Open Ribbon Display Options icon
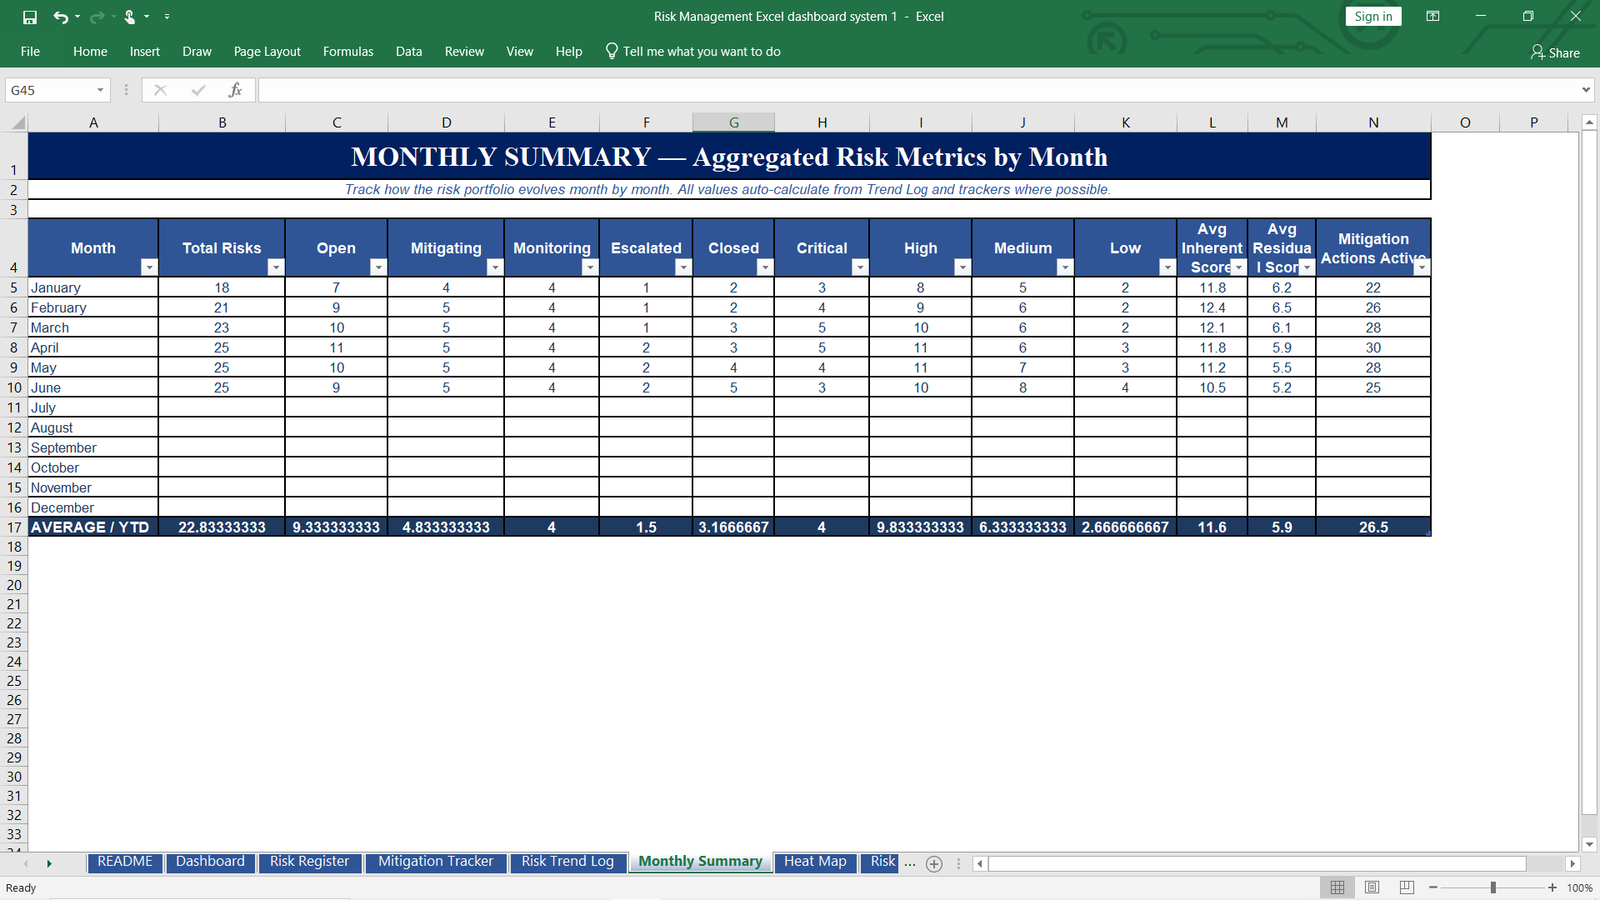Screen dimensions: 1600x900 point(1433,16)
